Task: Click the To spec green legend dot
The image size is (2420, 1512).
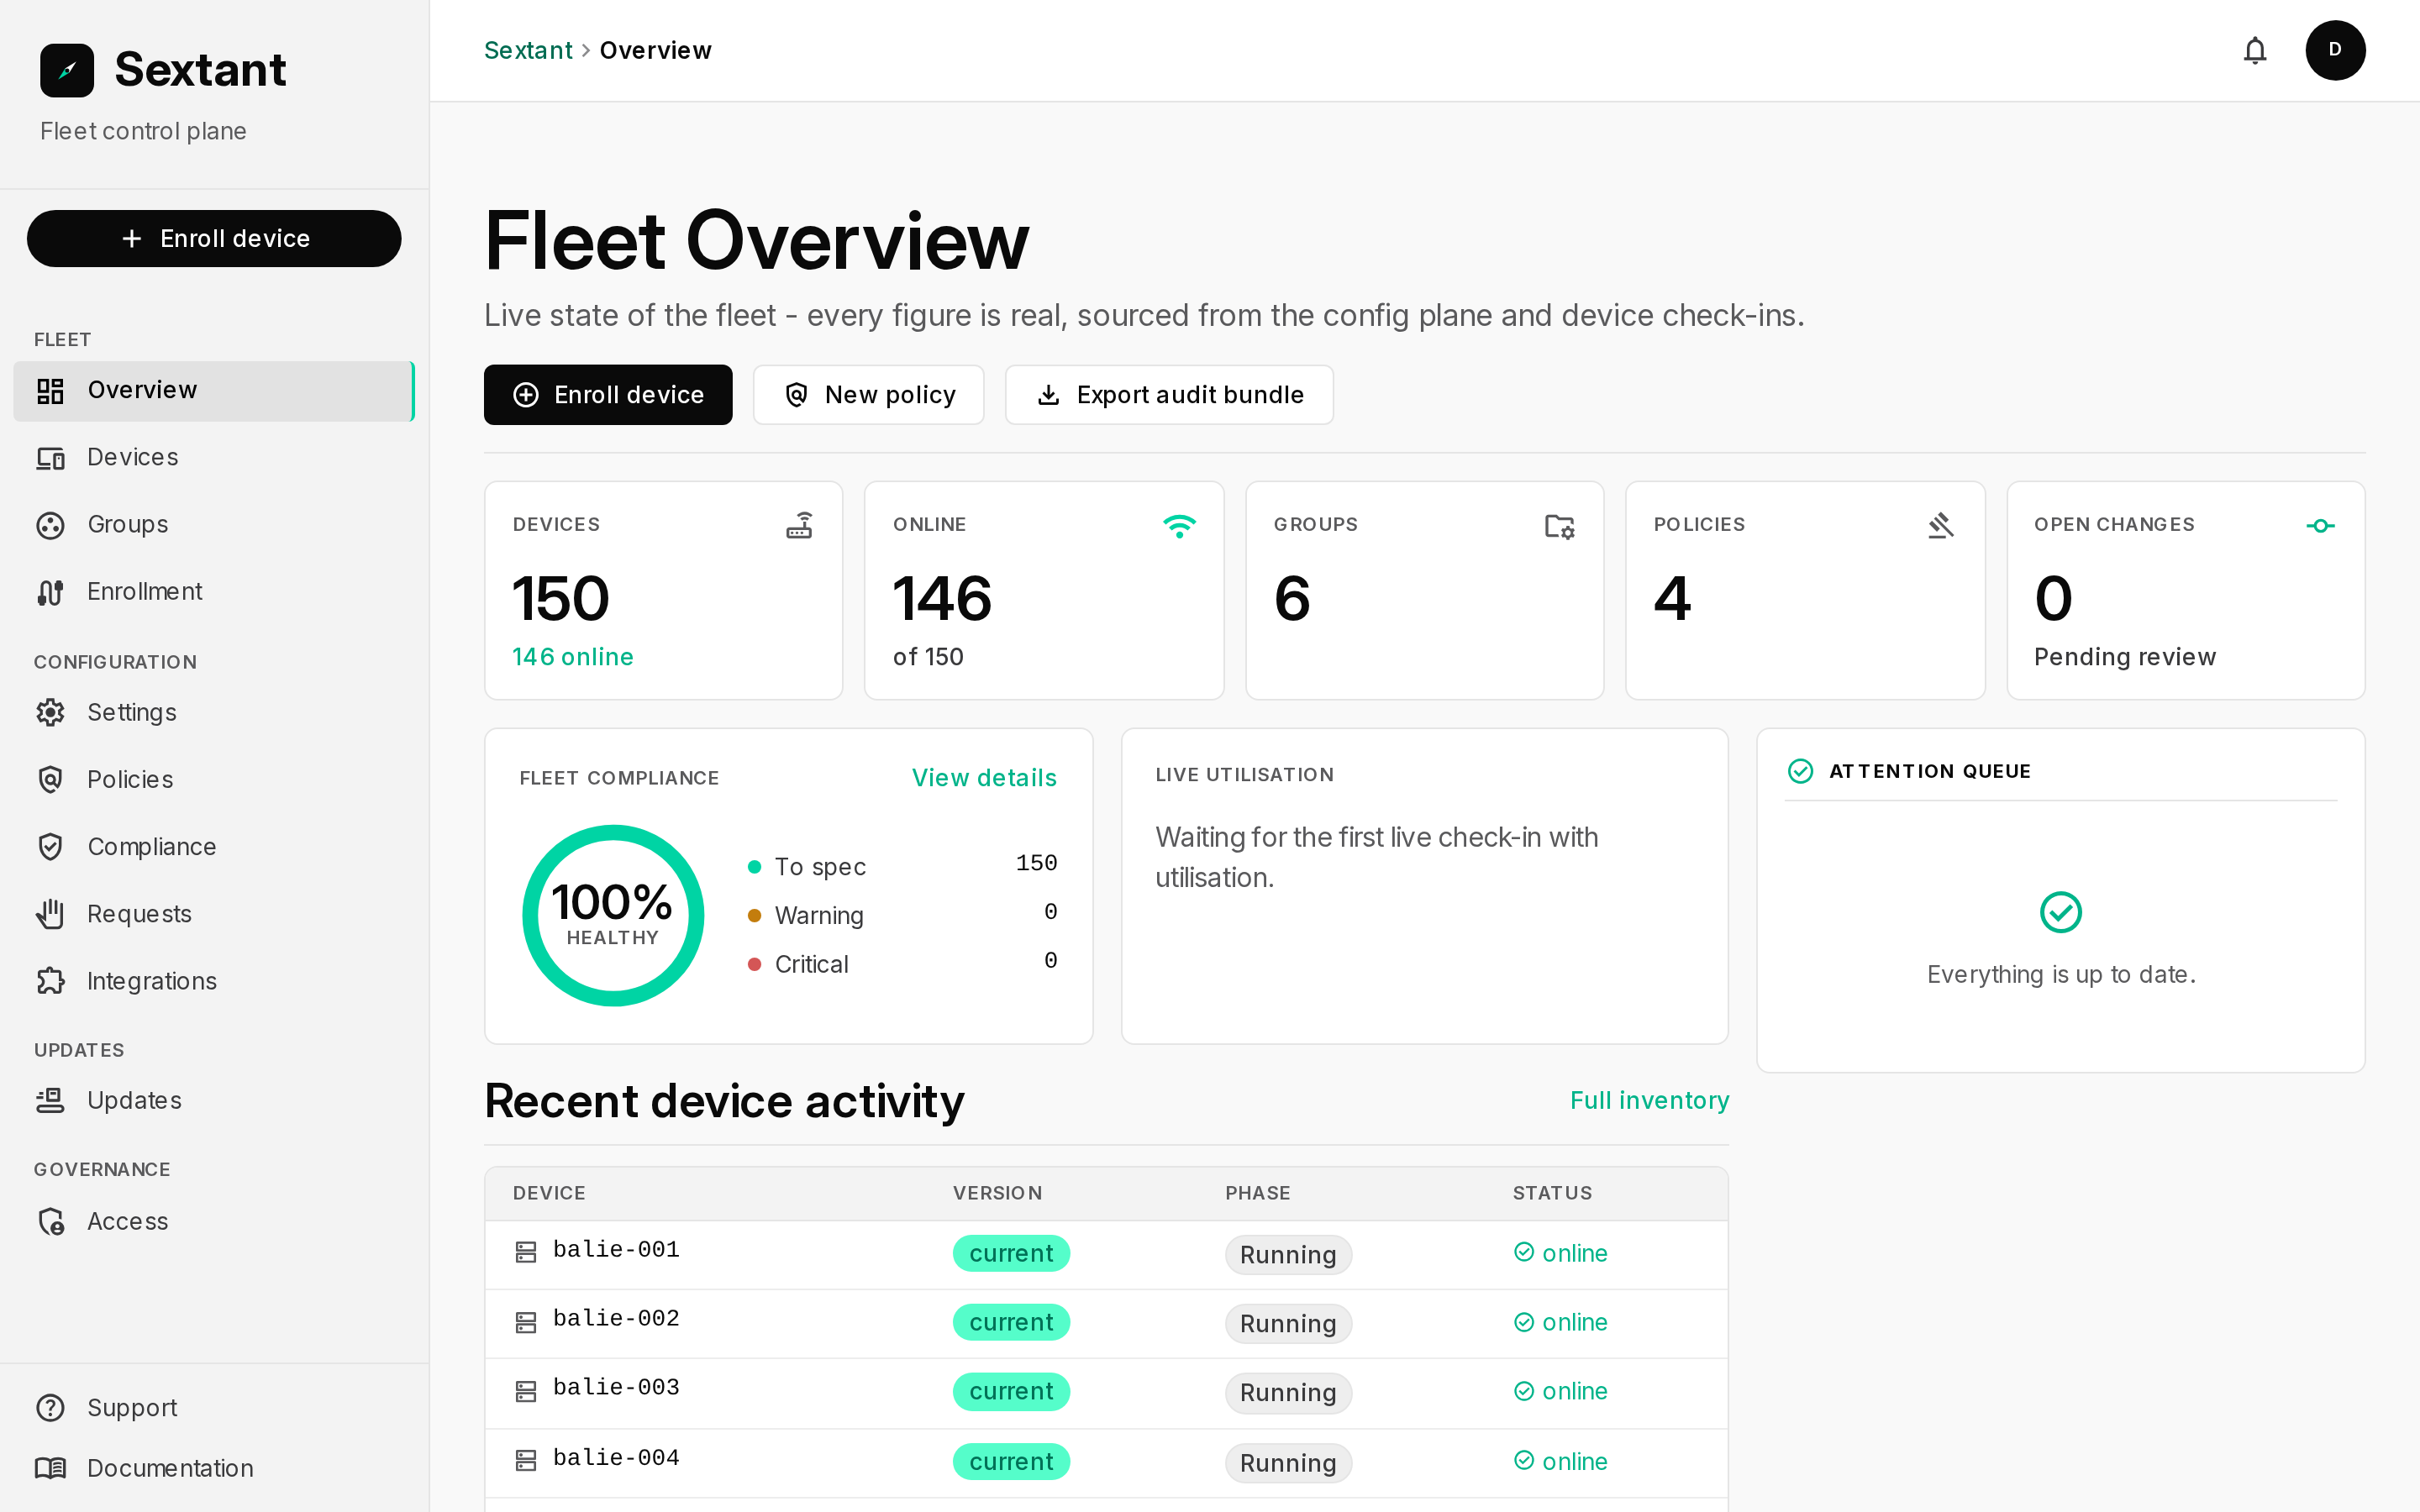Action: 755,866
